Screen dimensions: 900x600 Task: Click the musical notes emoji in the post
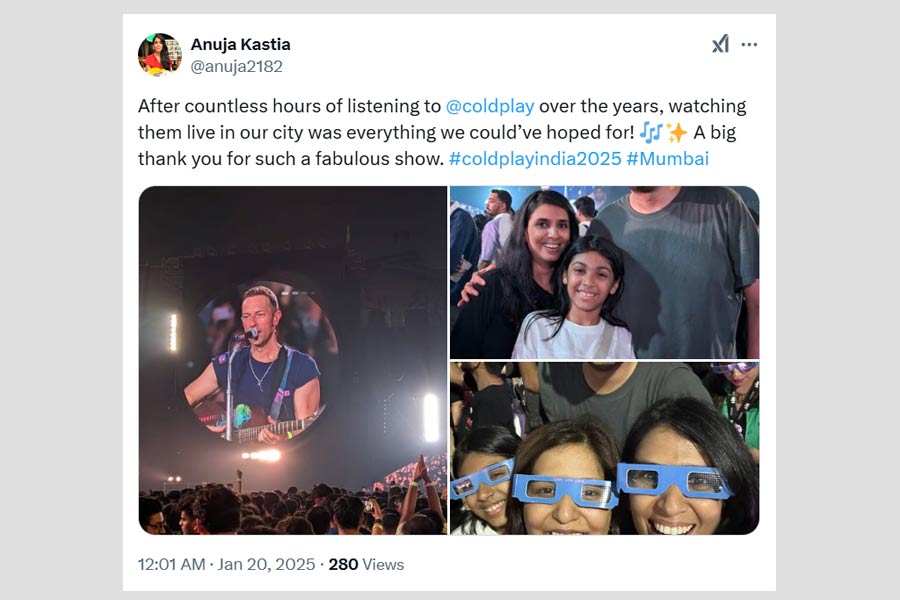click(x=648, y=133)
